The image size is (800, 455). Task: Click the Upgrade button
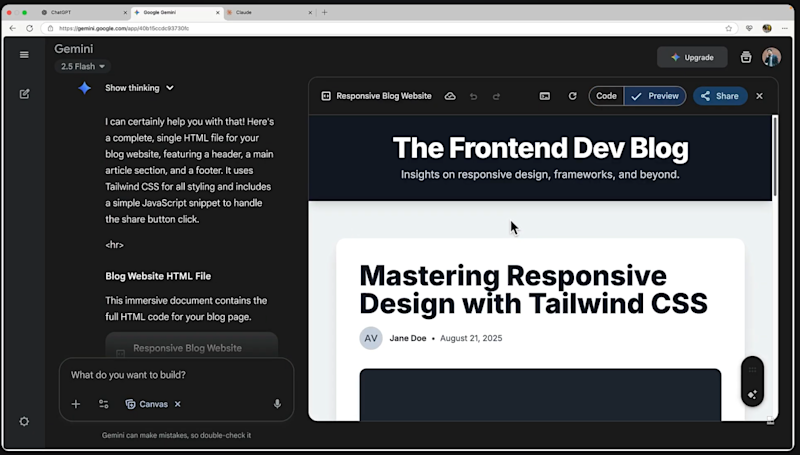coord(692,57)
